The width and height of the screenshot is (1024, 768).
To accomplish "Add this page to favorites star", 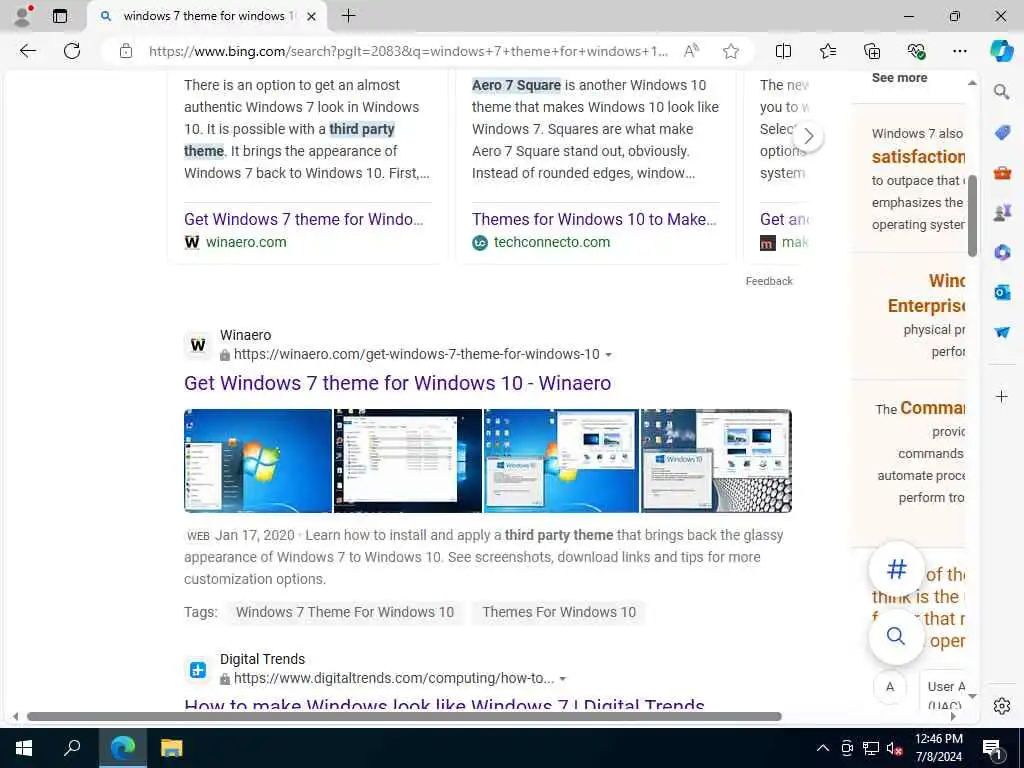I will click(x=731, y=51).
